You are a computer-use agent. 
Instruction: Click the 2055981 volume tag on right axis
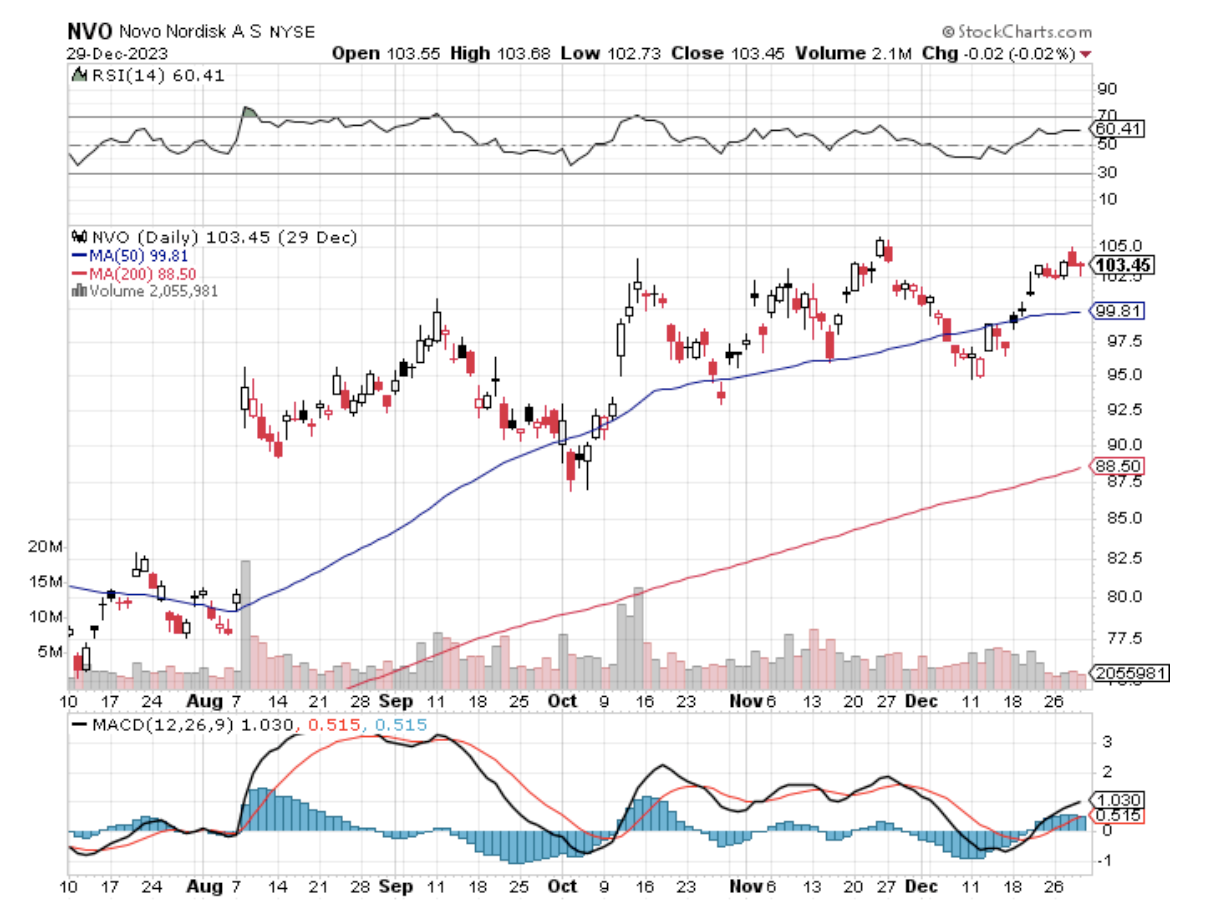[x=1129, y=673]
